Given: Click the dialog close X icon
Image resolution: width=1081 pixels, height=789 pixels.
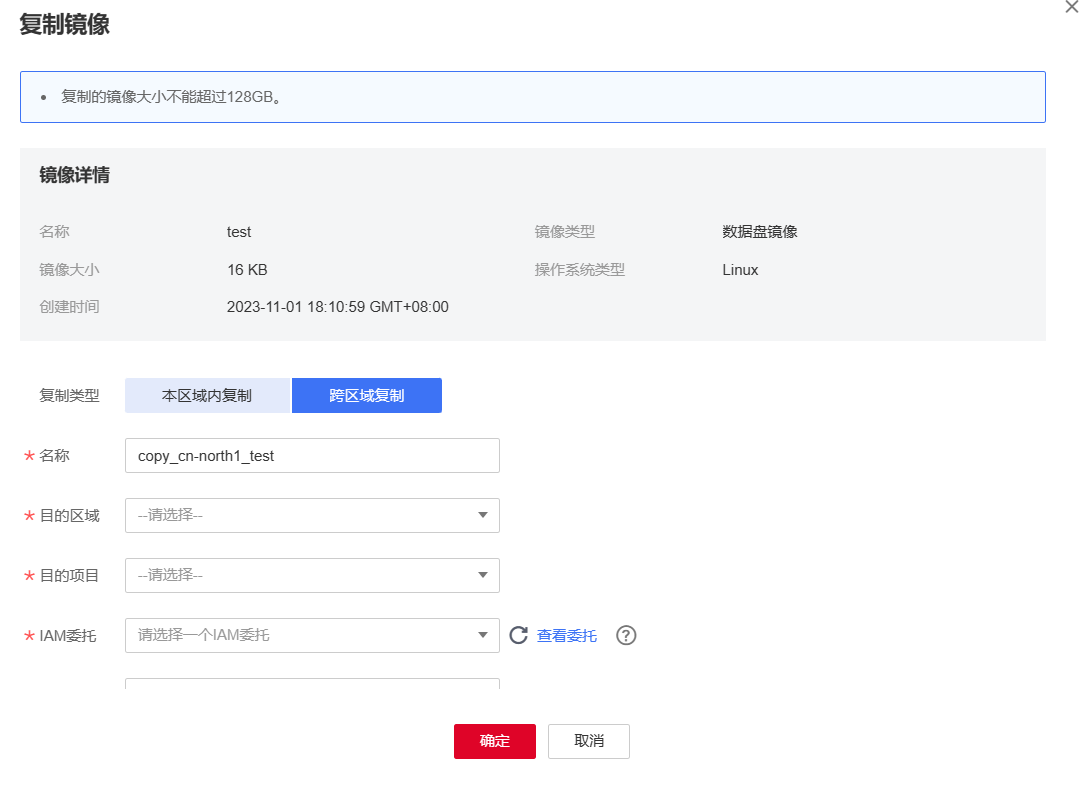Looking at the screenshot, I should pyautogui.click(x=1071, y=8).
